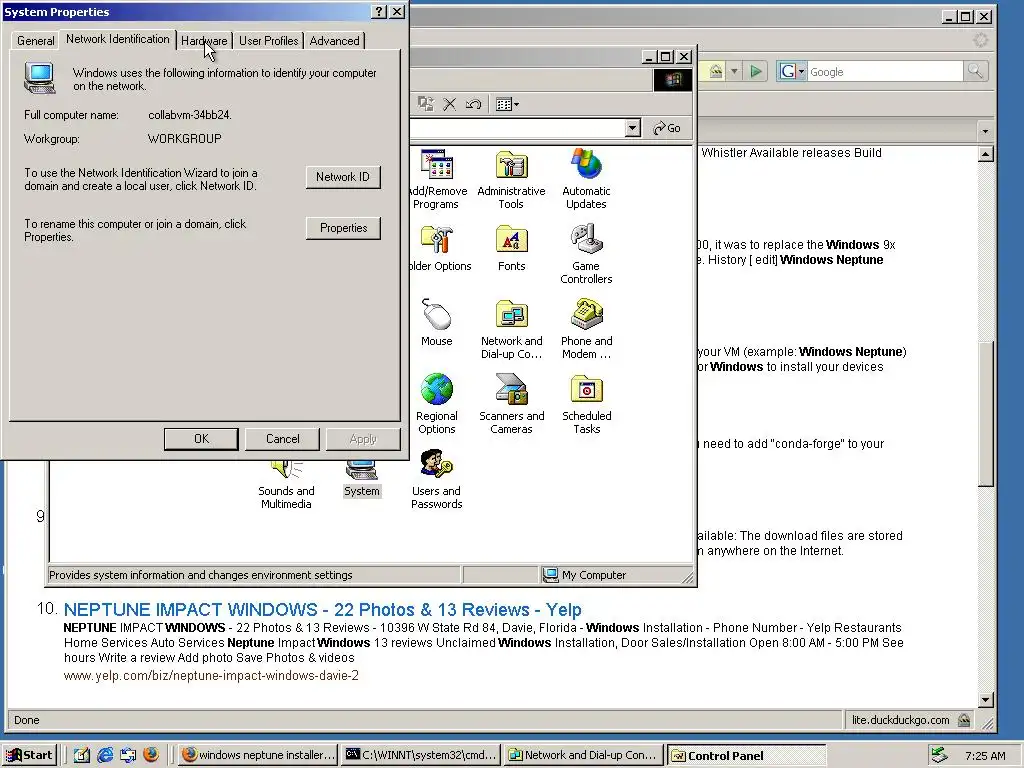Viewport: 1024px width, 768px height.
Task: Click the first quick launch icon beside Start
Action: tap(82, 755)
